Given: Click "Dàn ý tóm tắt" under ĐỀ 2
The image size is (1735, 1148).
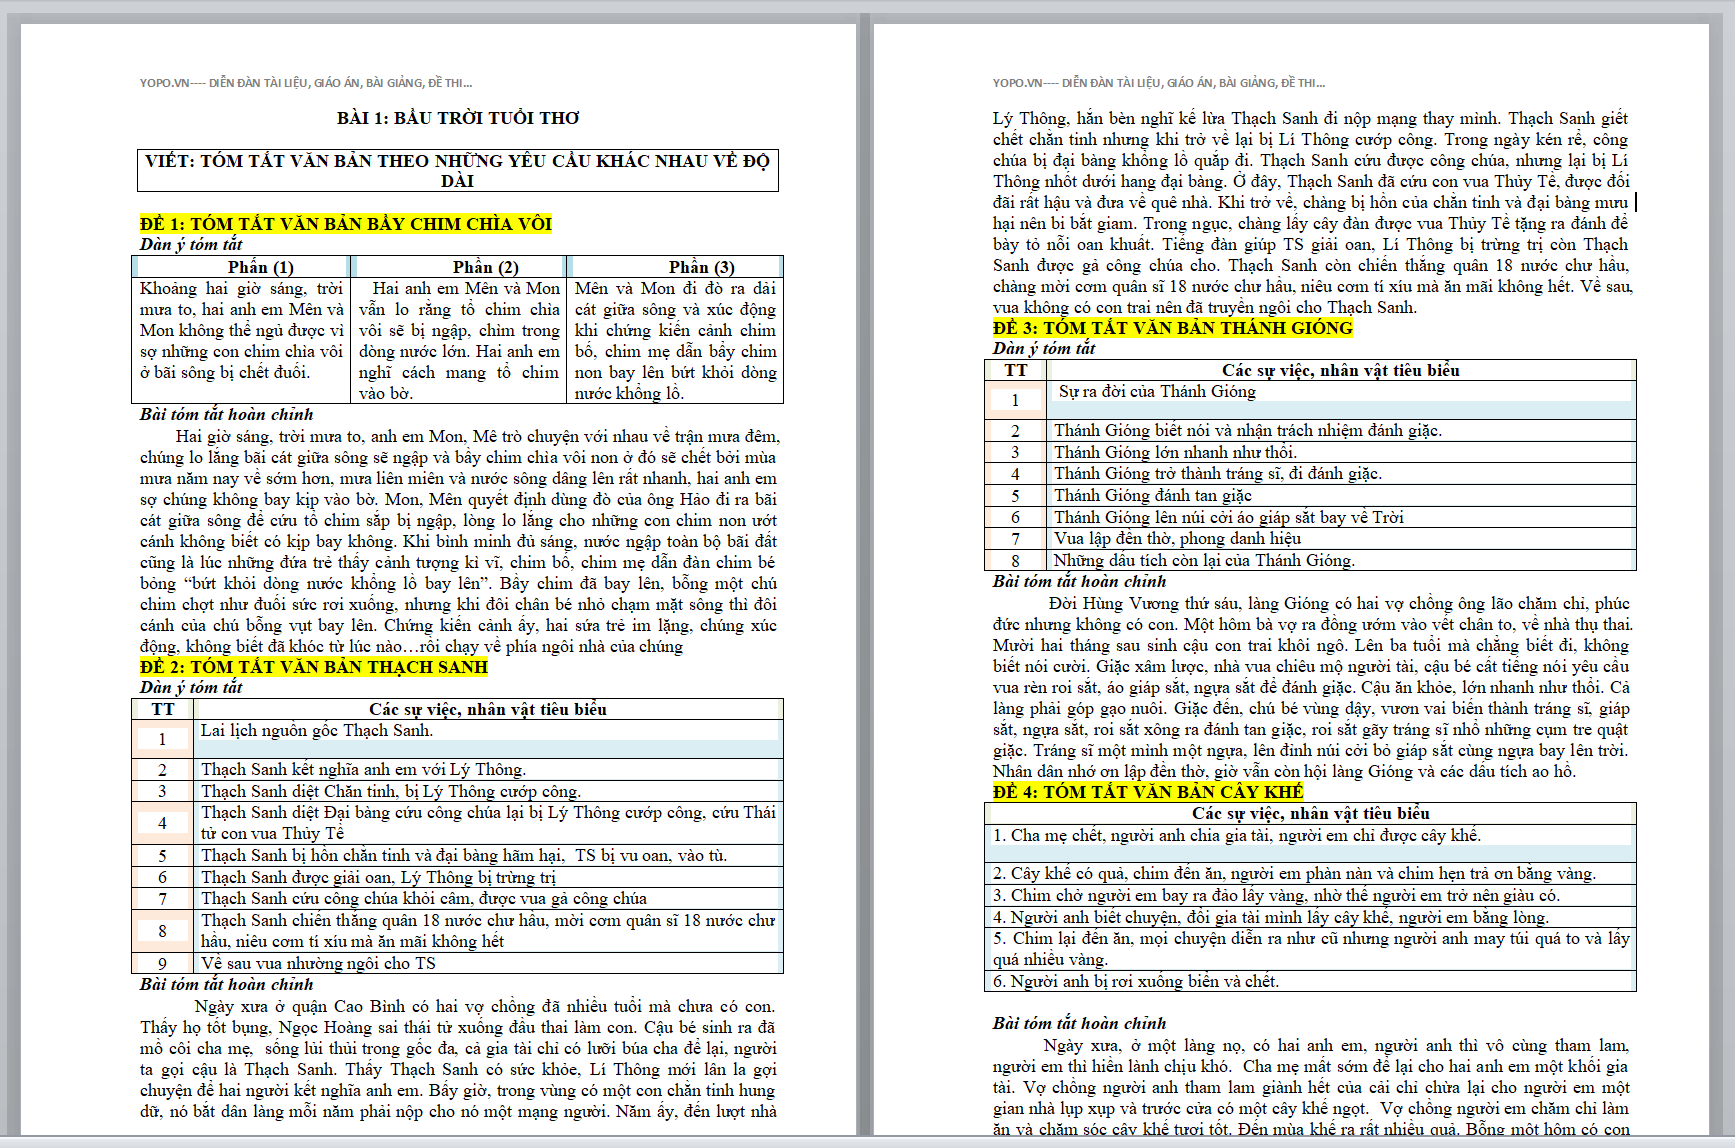Looking at the screenshot, I should 191,688.
